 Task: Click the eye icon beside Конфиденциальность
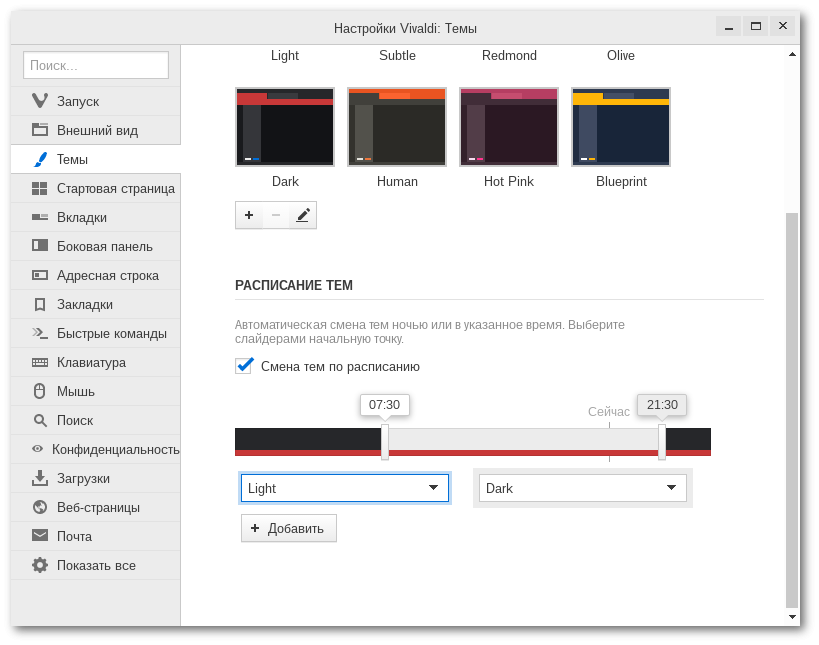(x=37, y=449)
